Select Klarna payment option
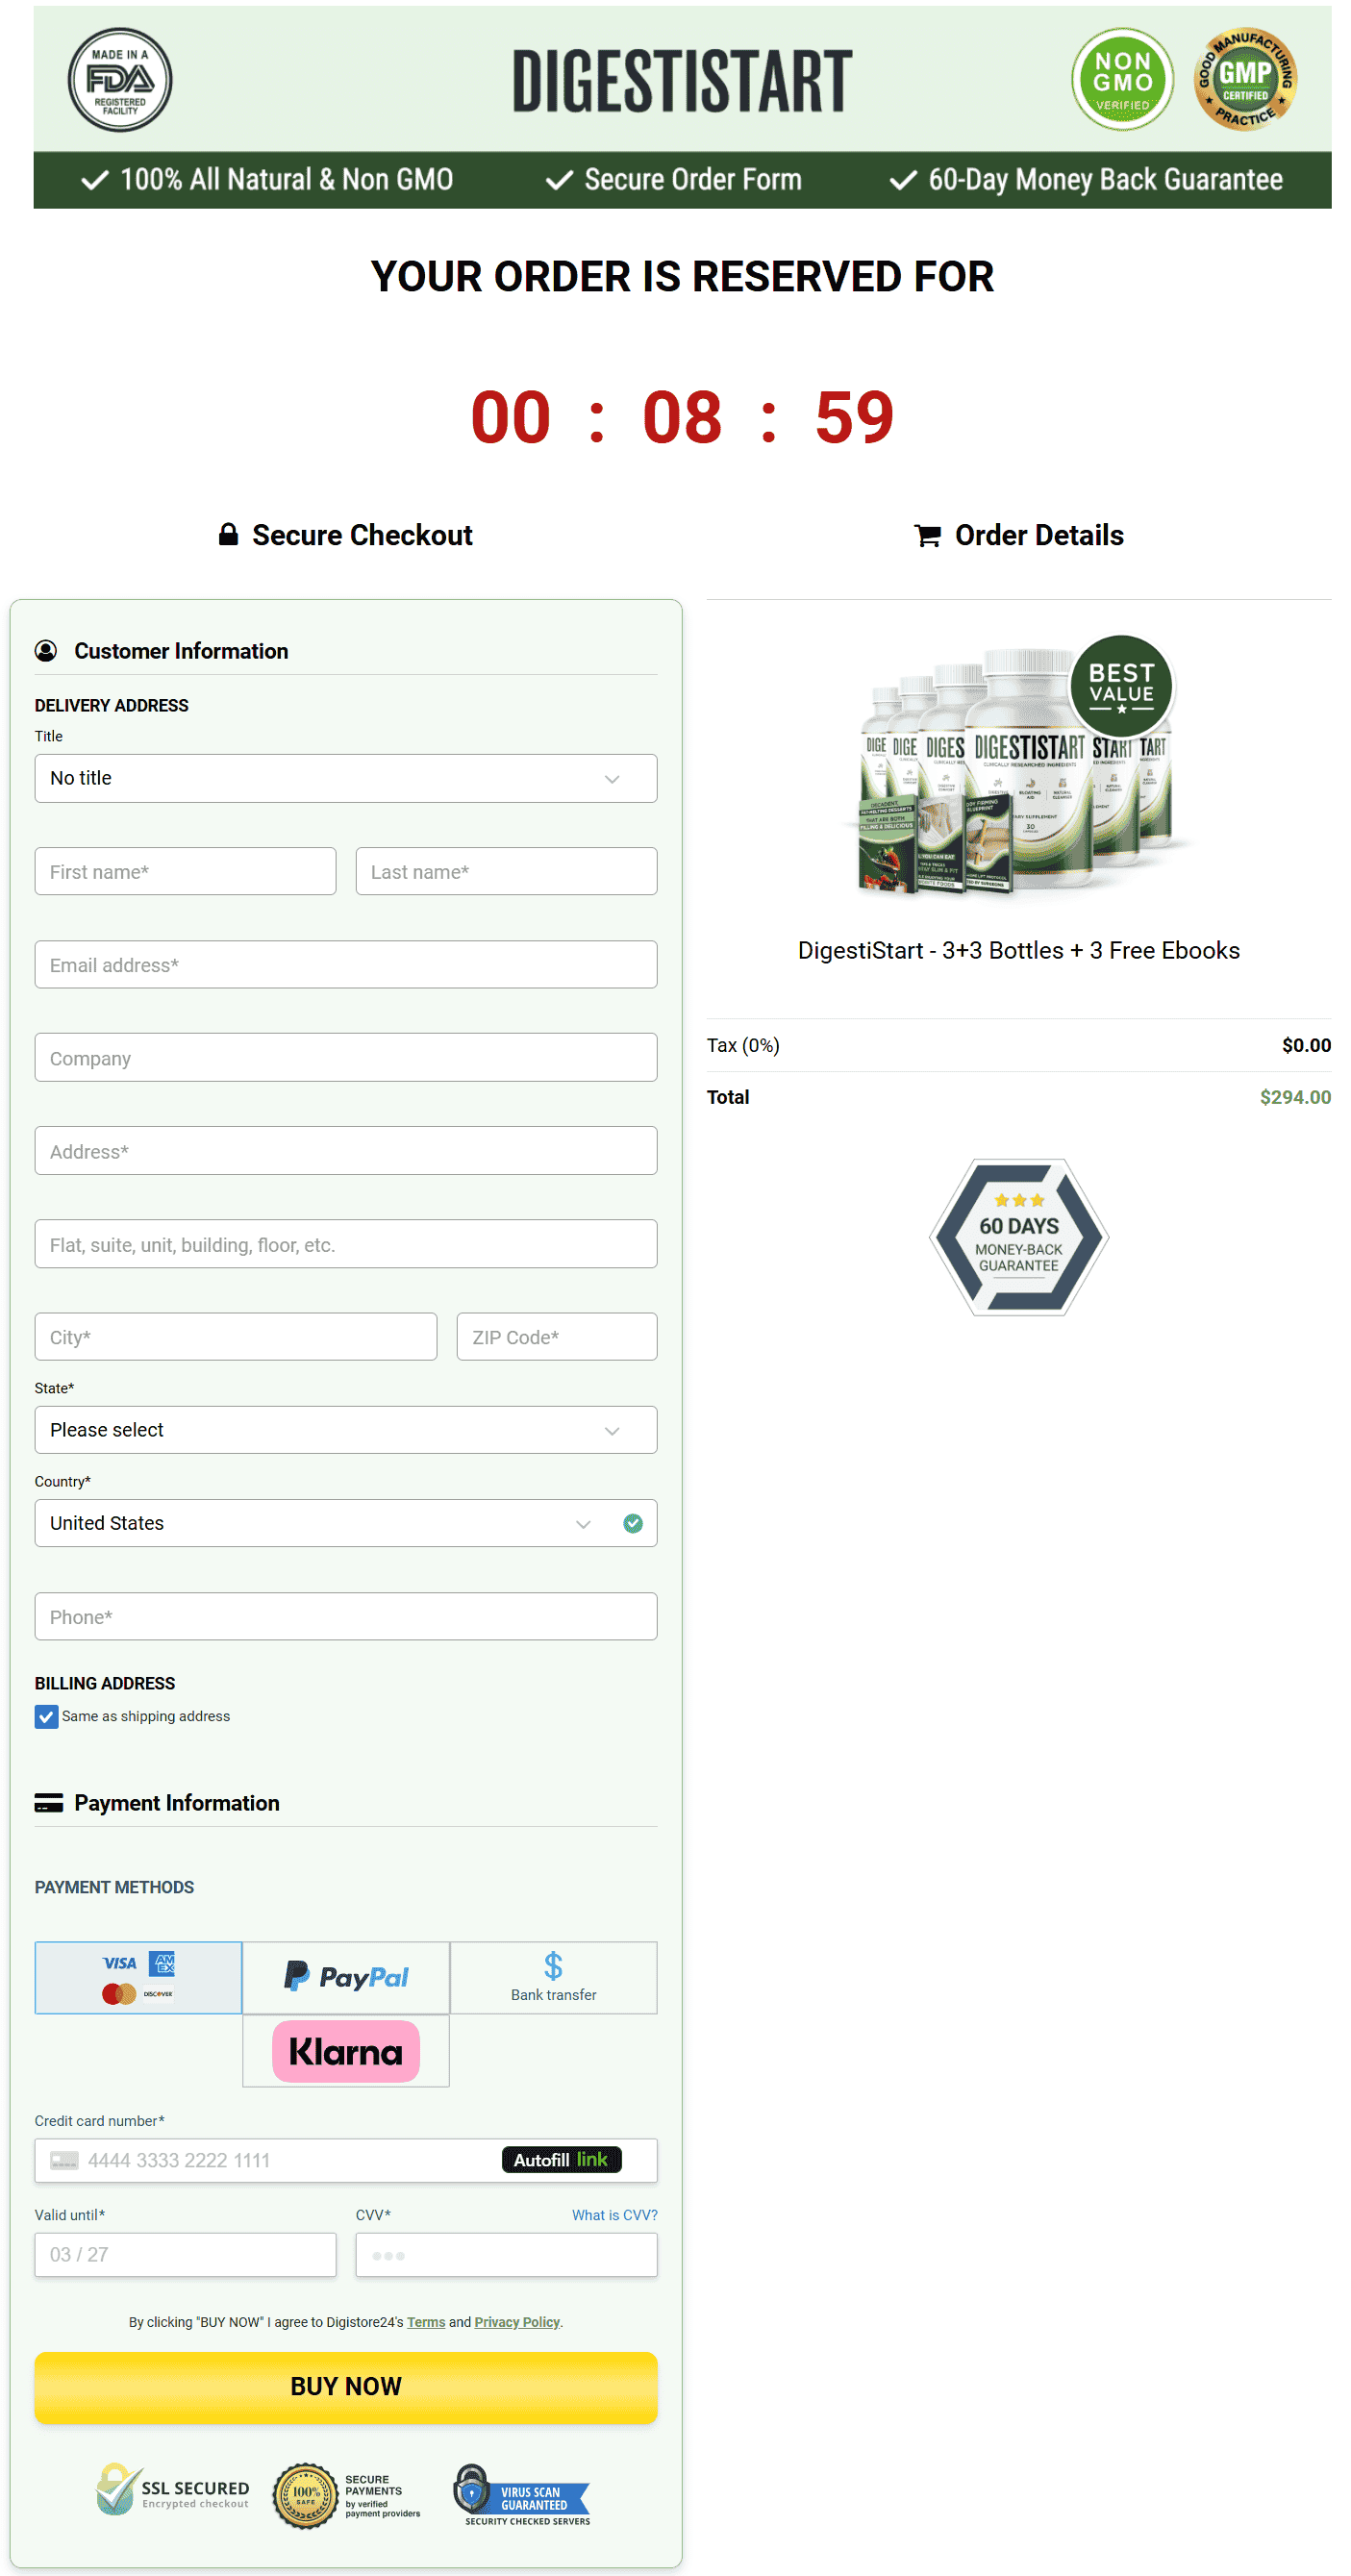The width and height of the screenshot is (1351, 2576). pos(345,2051)
